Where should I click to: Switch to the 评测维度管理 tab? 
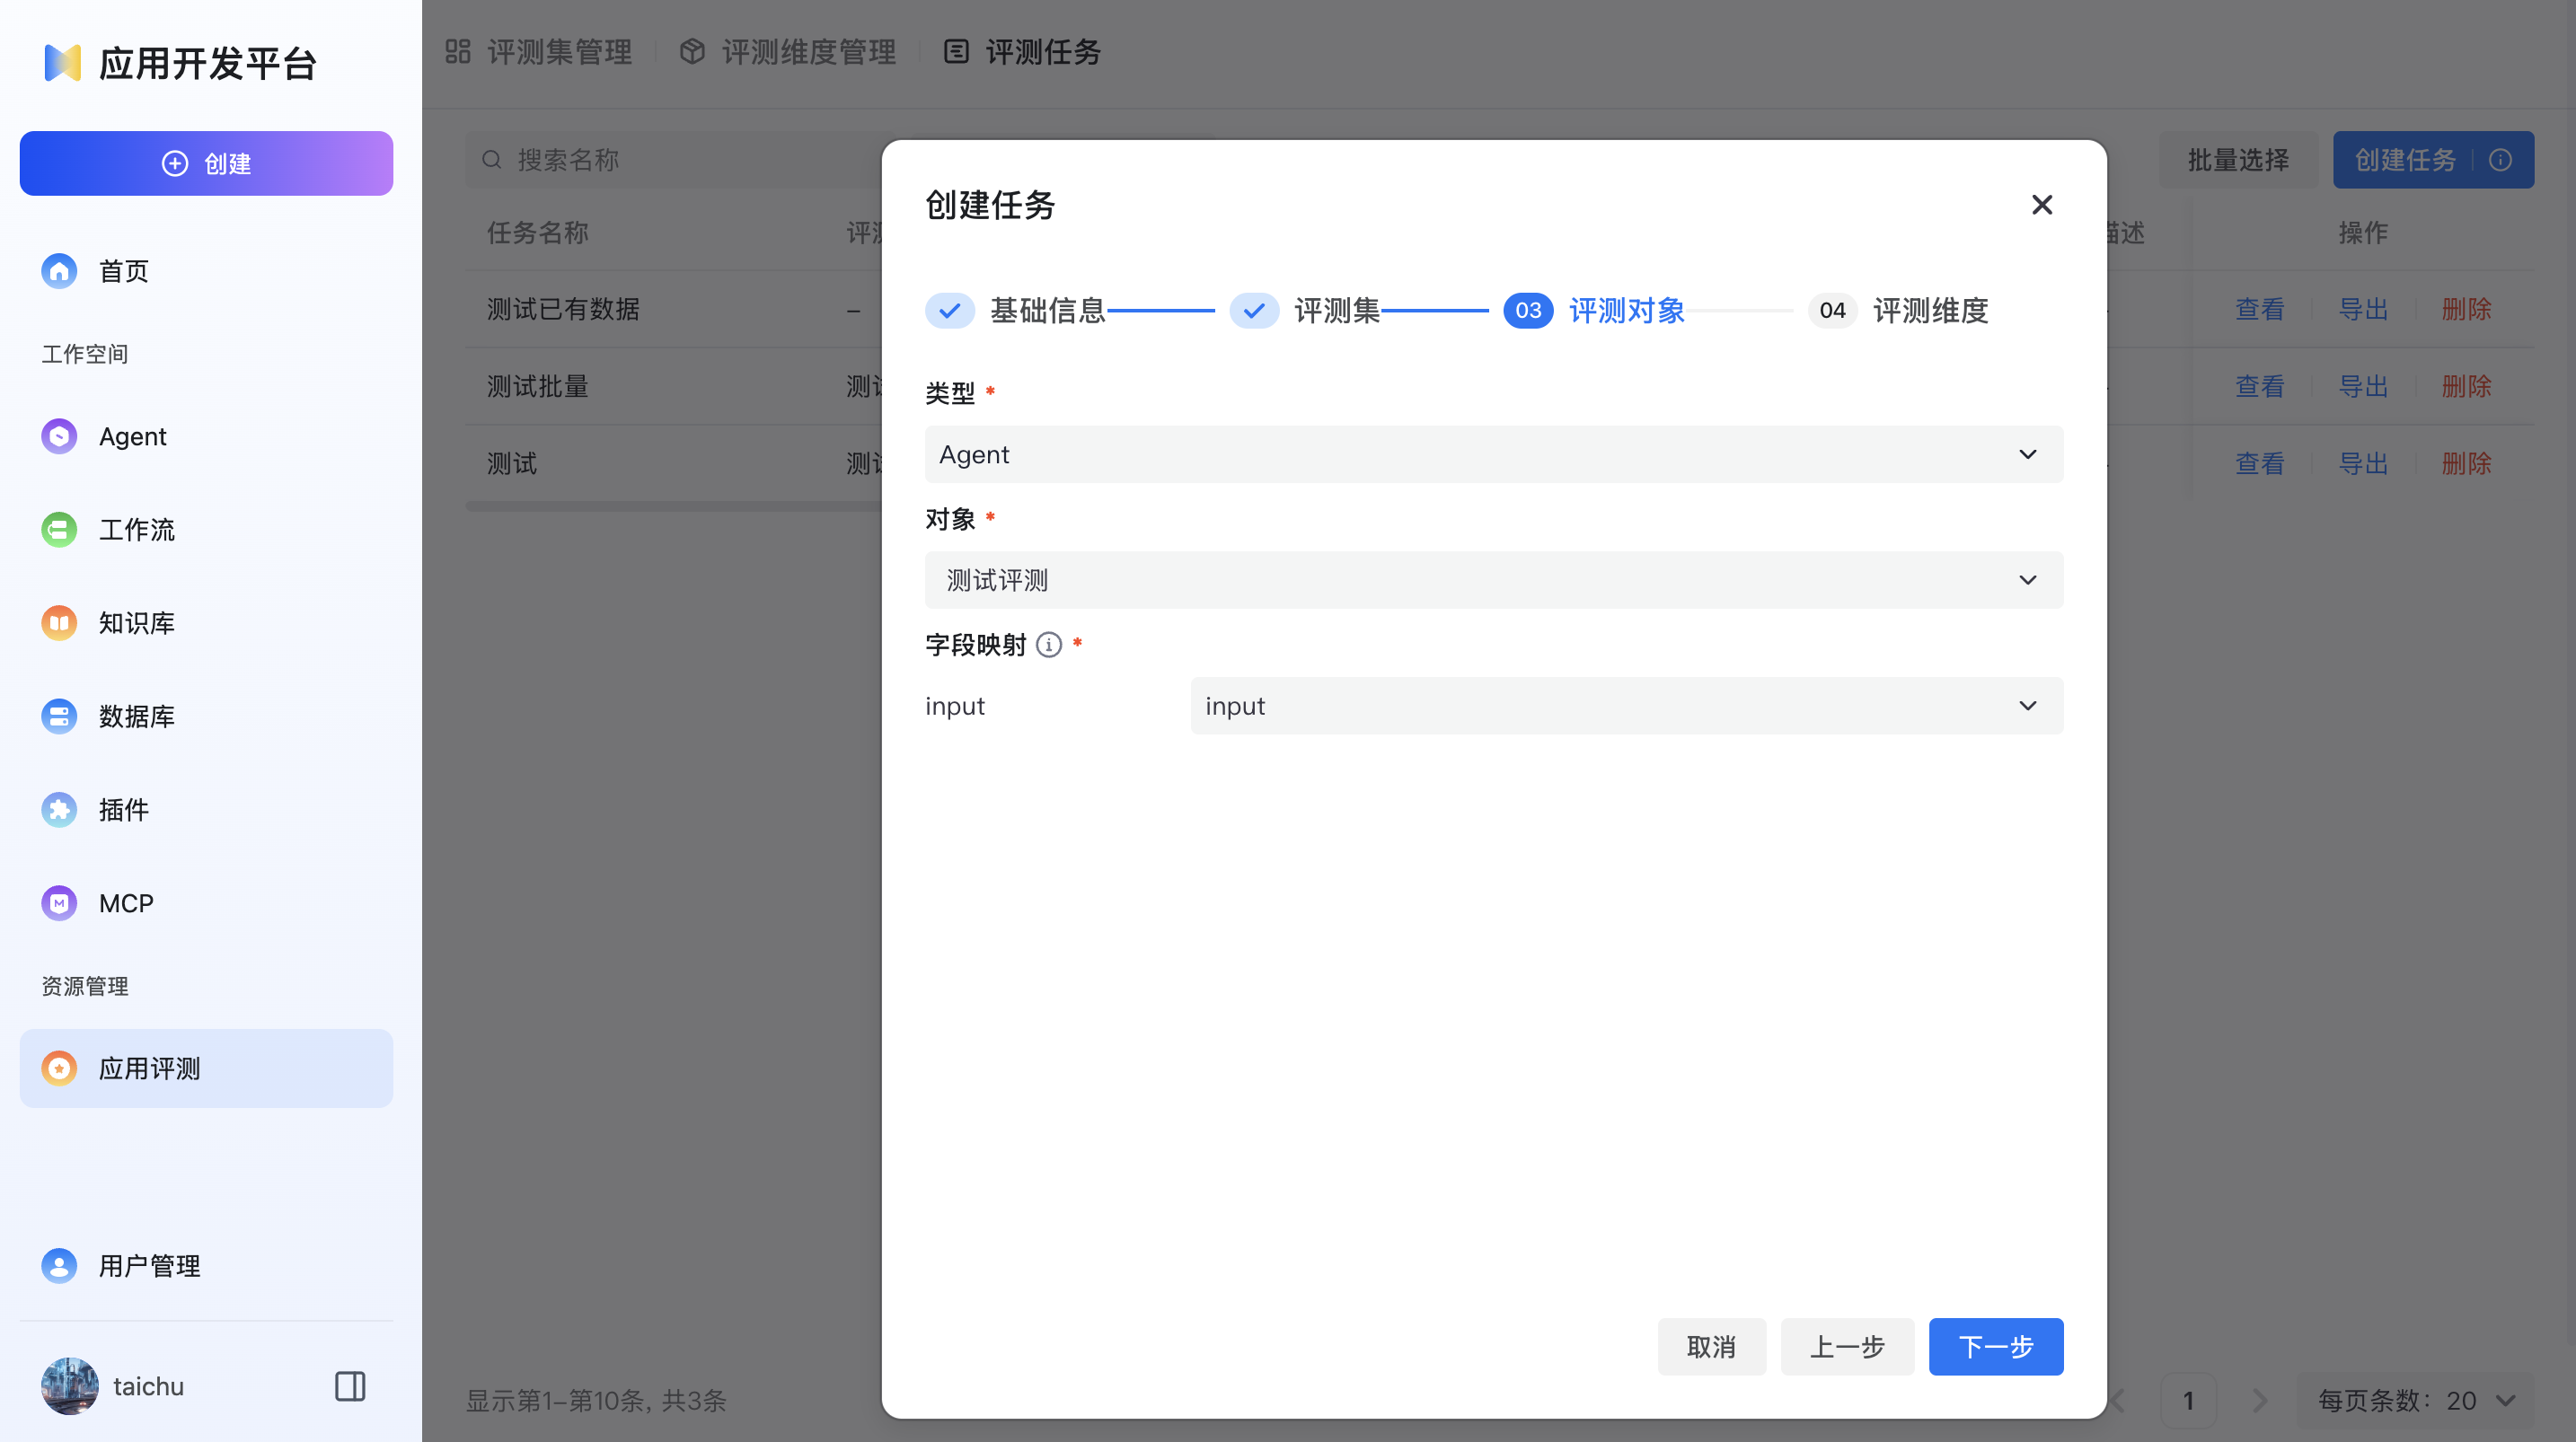point(808,52)
